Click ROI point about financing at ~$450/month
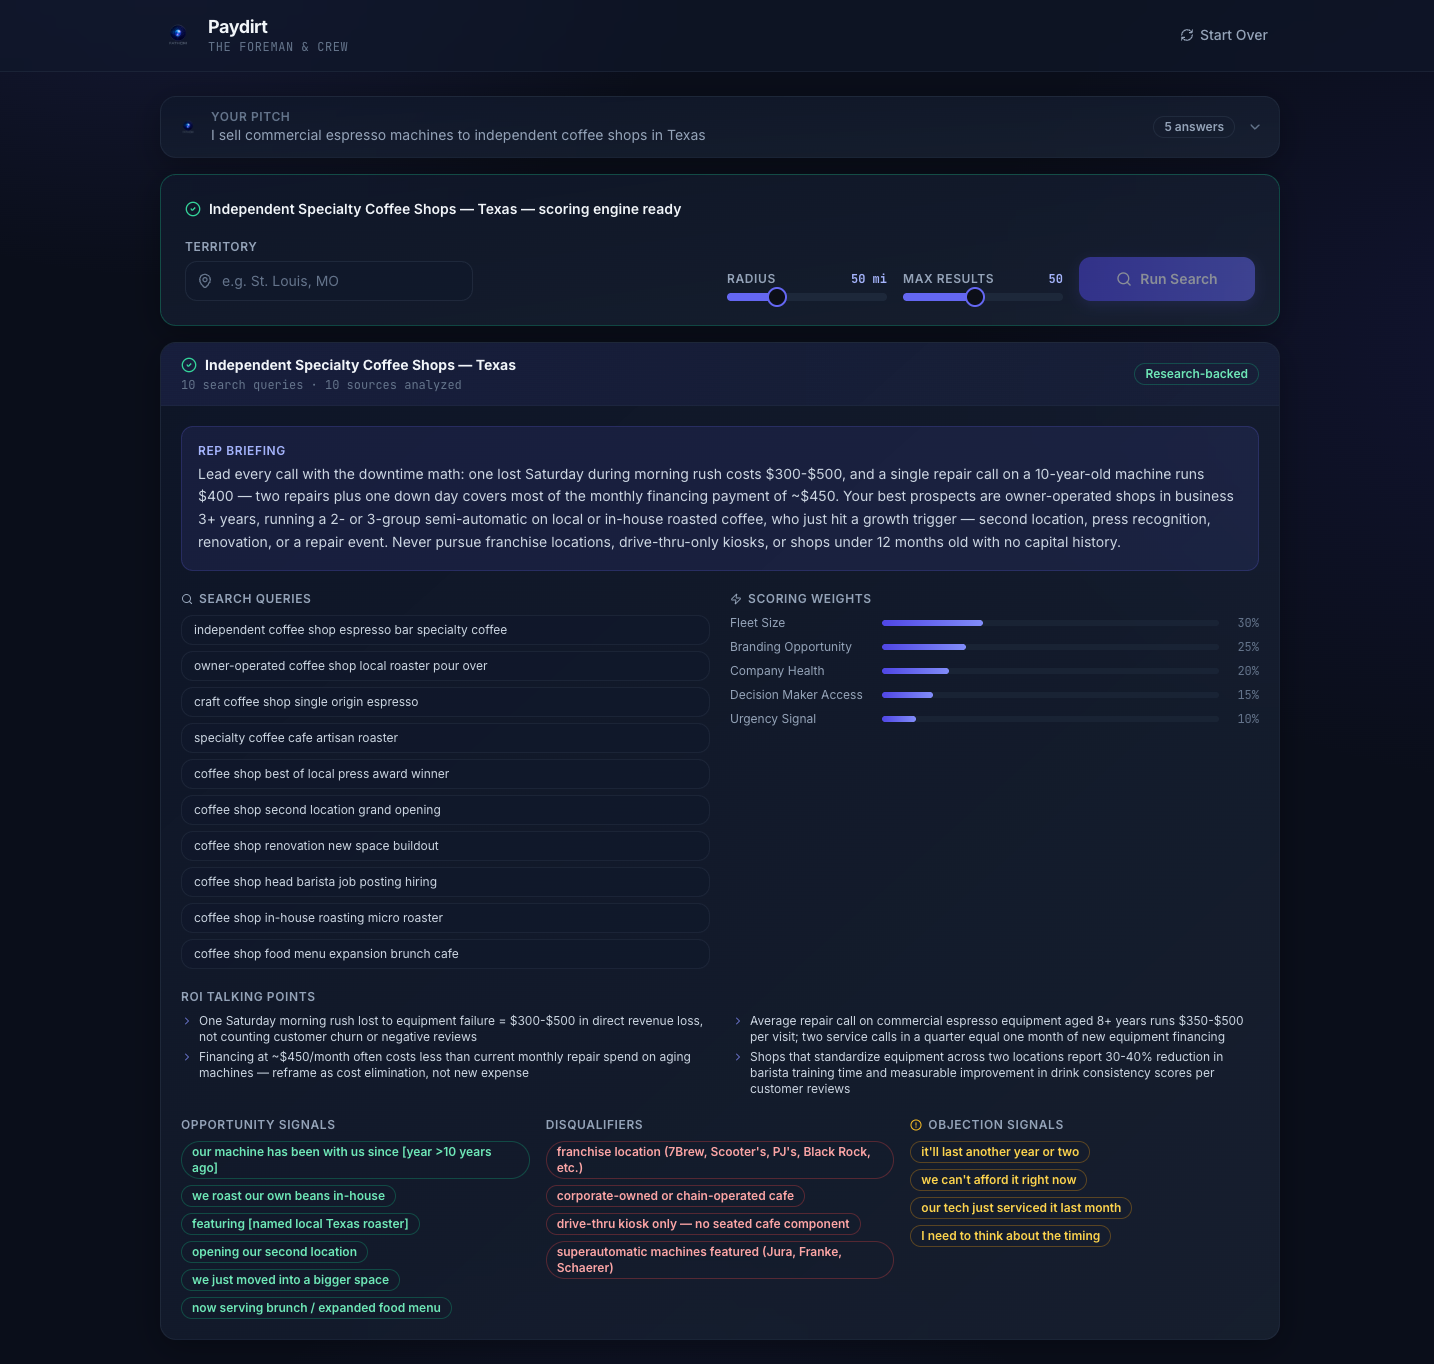The height and width of the screenshot is (1364, 1434). point(445,1065)
